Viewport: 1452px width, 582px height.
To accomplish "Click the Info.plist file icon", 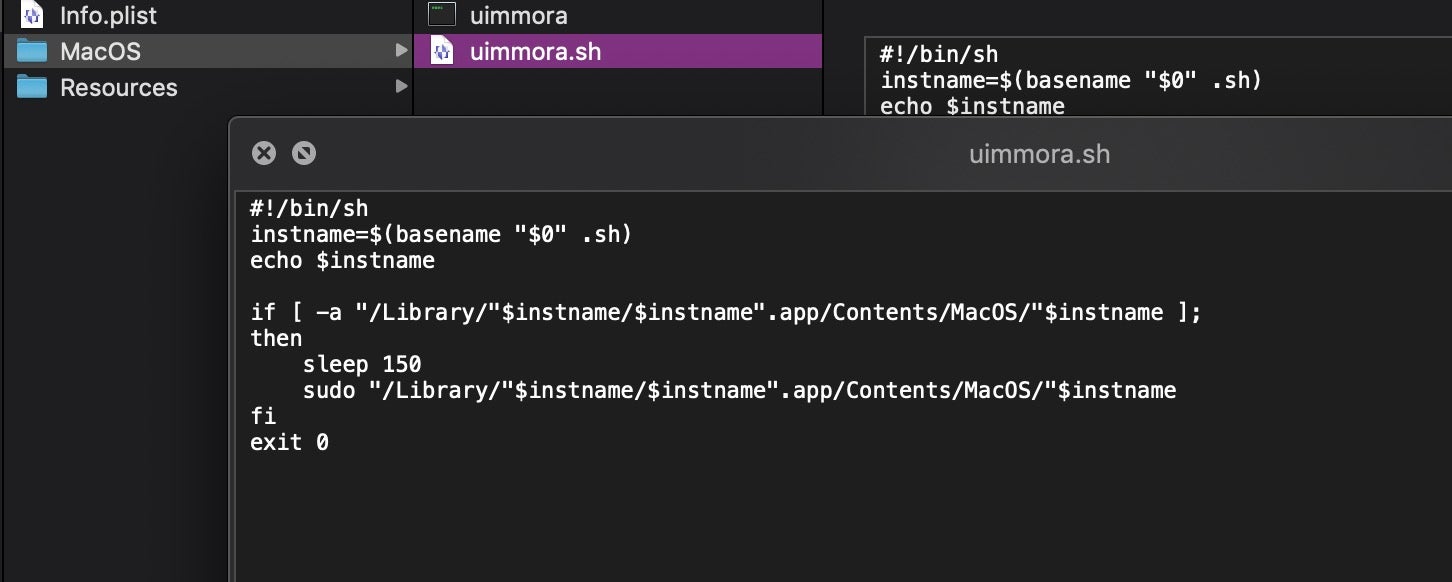I will [32, 15].
